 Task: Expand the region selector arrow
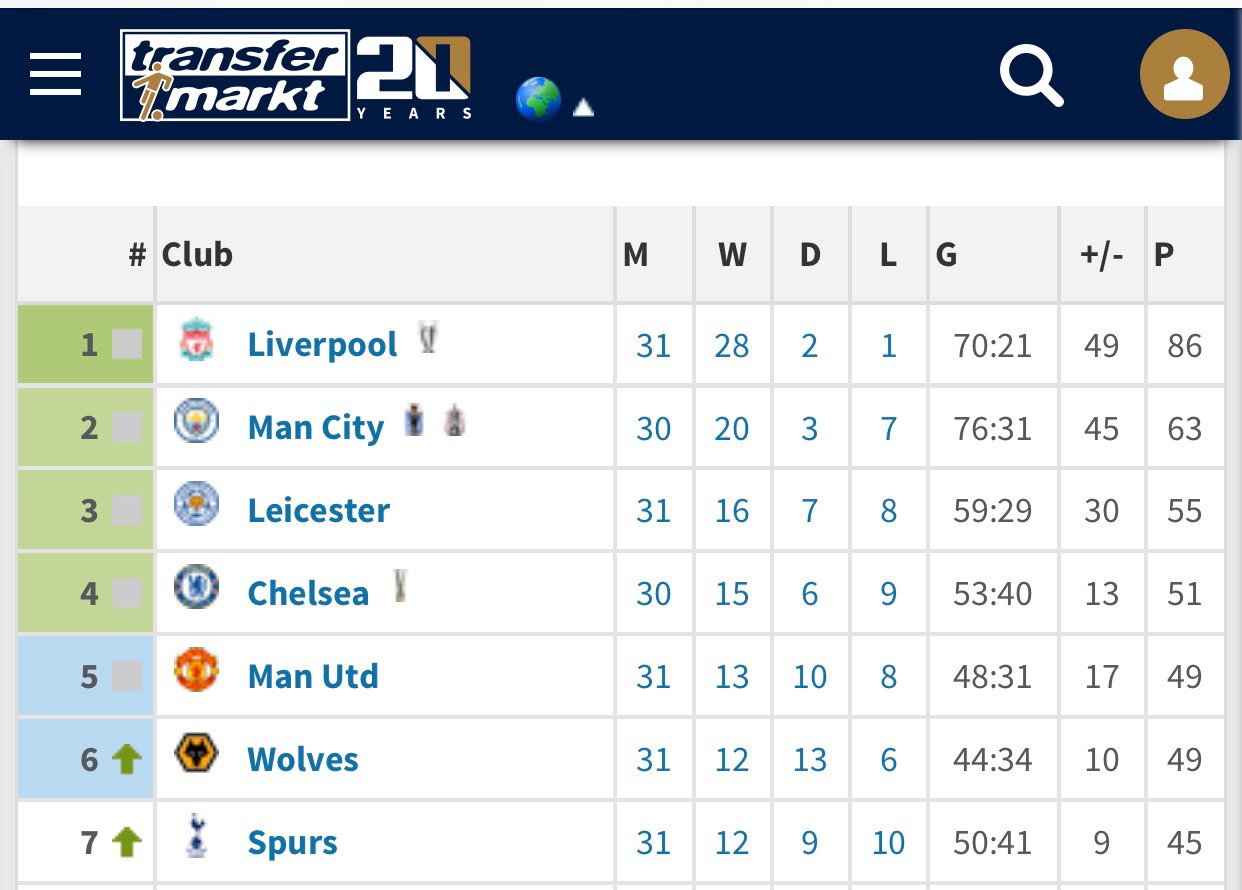pos(583,107)
